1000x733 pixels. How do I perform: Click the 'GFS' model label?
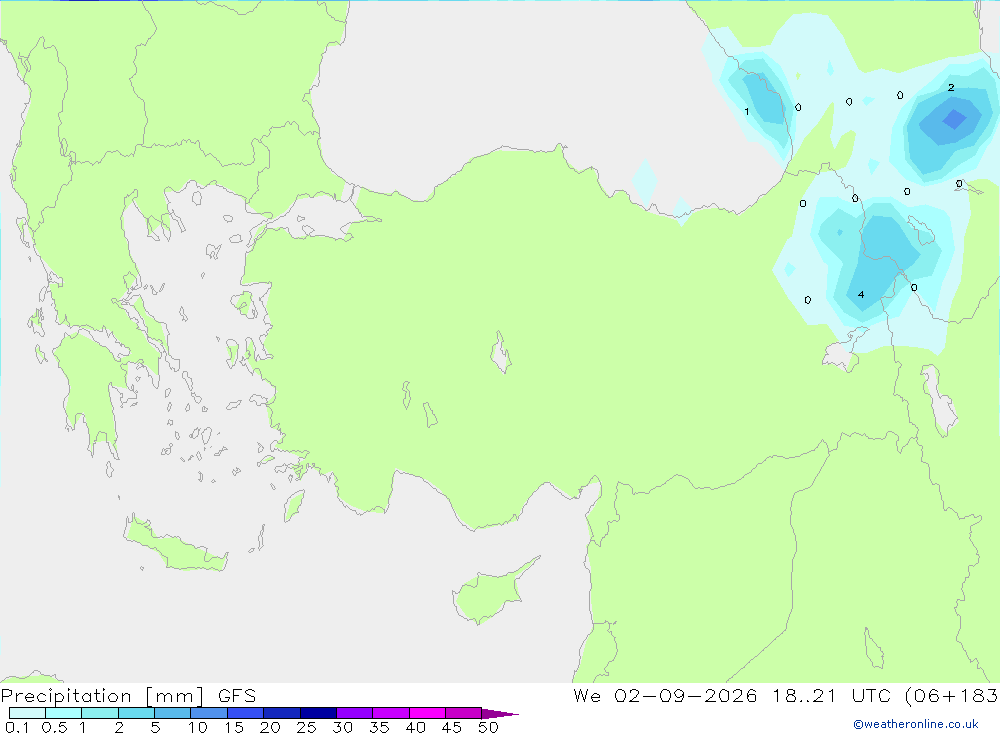coord(237,696)
